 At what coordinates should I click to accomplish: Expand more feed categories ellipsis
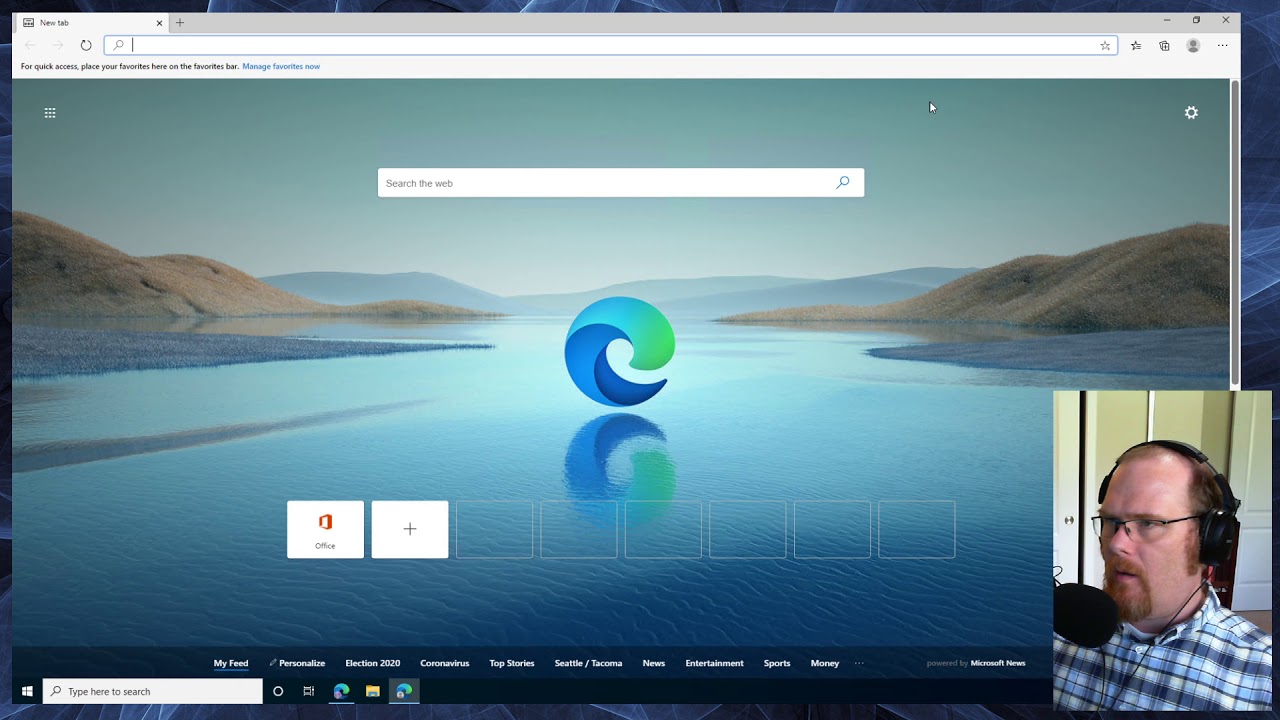click(x=858, y=663)
